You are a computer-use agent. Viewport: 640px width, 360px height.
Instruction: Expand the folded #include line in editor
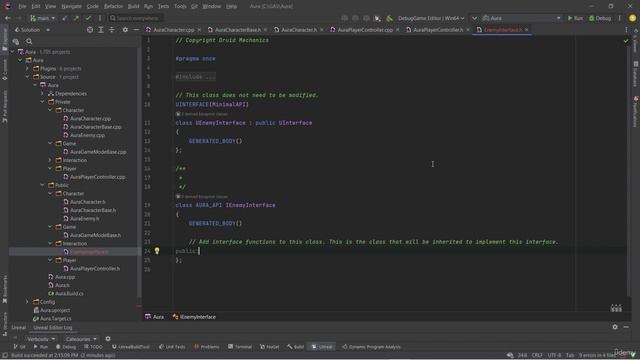point(196,77)
